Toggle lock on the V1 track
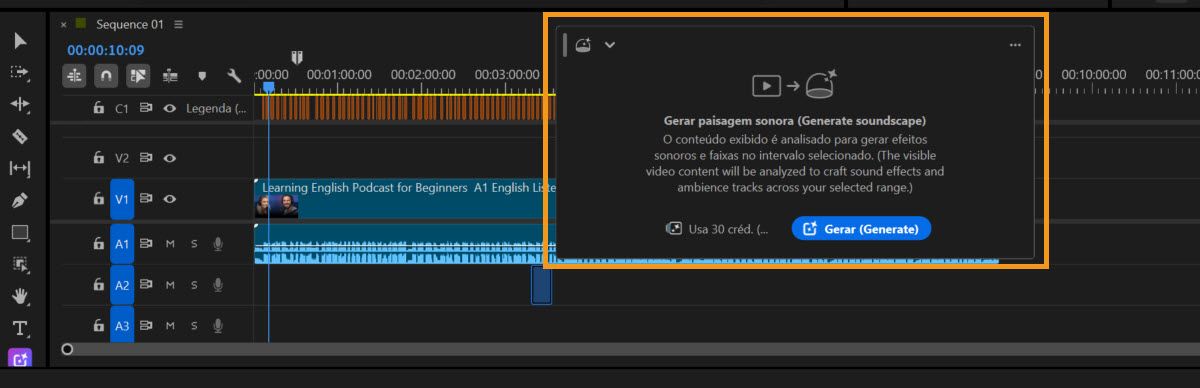1200x388 pixels. coord(98,199)
